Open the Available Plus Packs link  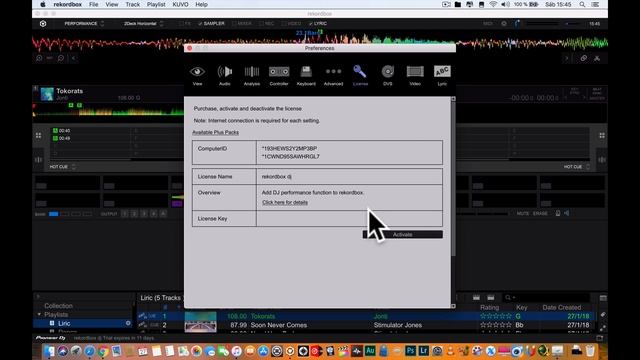coord(216,132)
